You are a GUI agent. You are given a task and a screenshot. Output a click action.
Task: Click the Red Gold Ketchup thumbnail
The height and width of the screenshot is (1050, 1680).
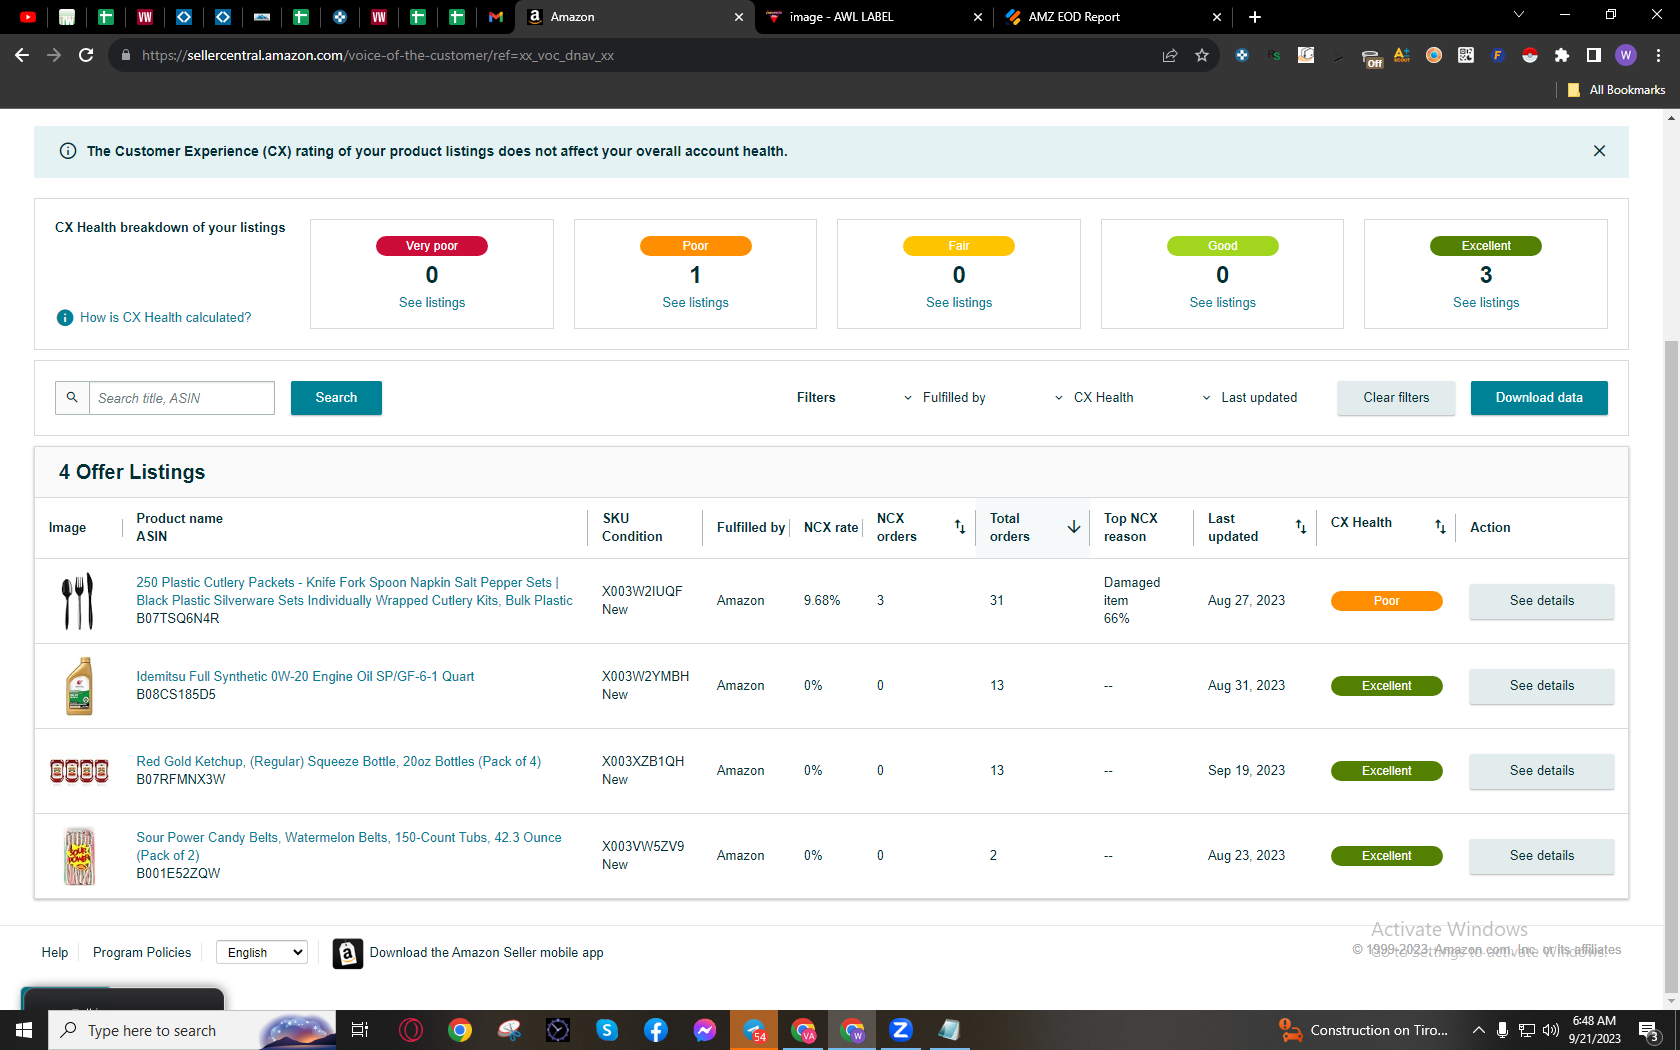tap(79, 771)
